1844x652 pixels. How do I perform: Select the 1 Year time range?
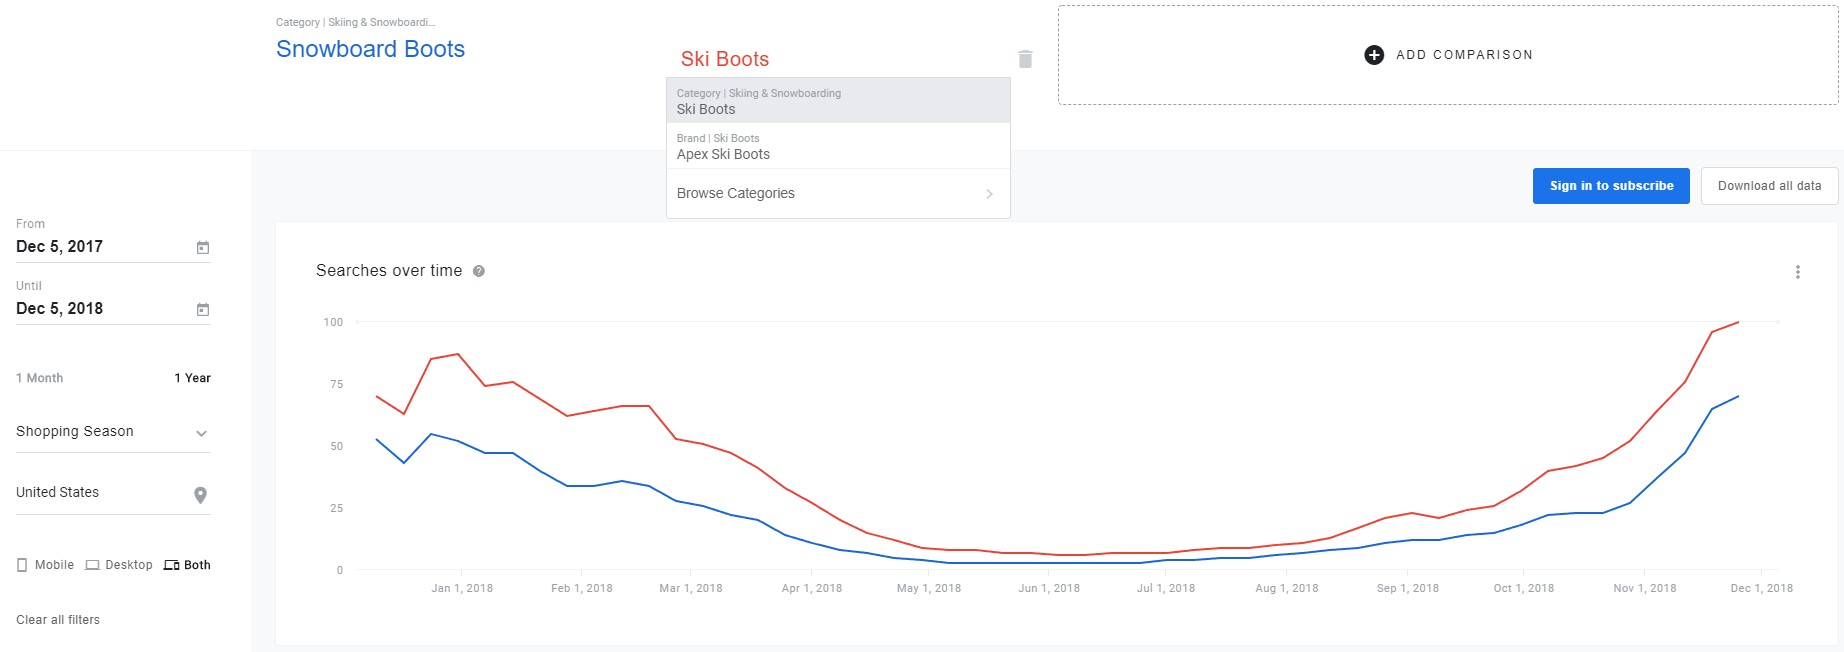coord(192,378)
